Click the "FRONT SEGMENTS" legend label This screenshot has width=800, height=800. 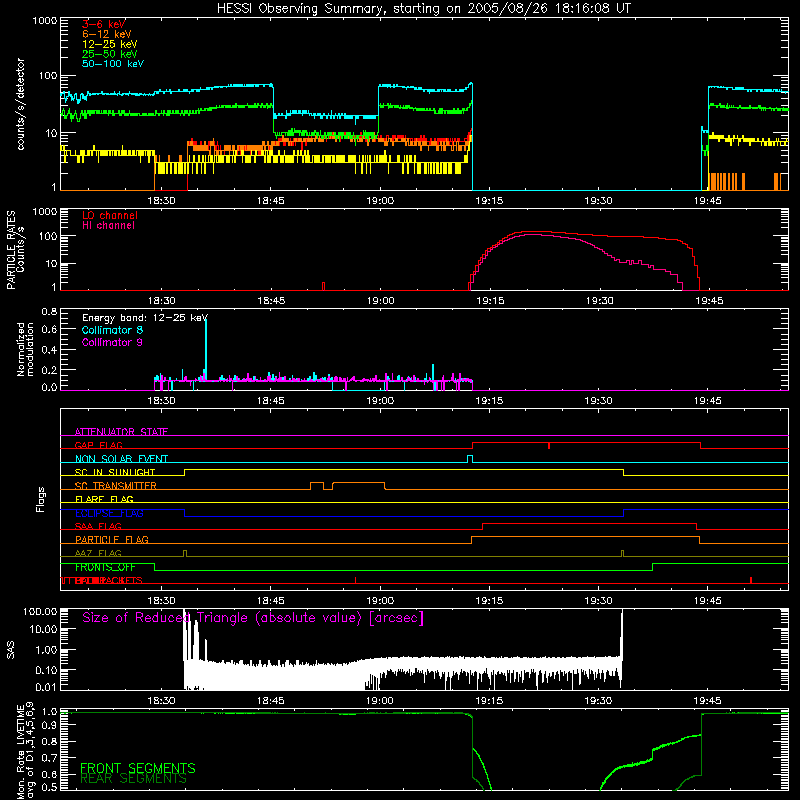pyautogui.click(x=137, y=768)
